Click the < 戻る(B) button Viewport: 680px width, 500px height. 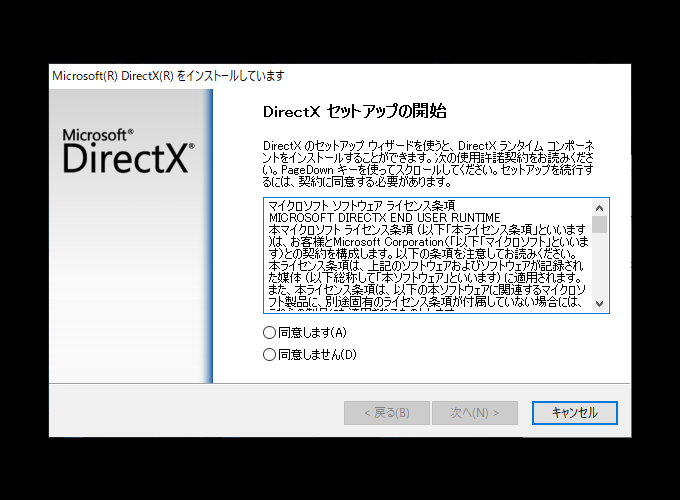[386, 412]
